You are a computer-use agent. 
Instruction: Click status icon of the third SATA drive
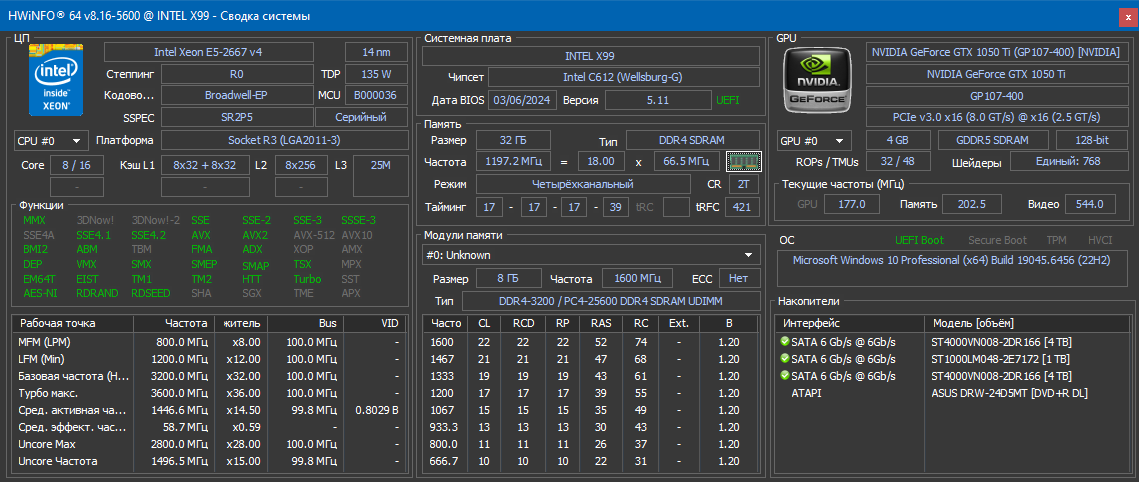click(x=785, y=375)
